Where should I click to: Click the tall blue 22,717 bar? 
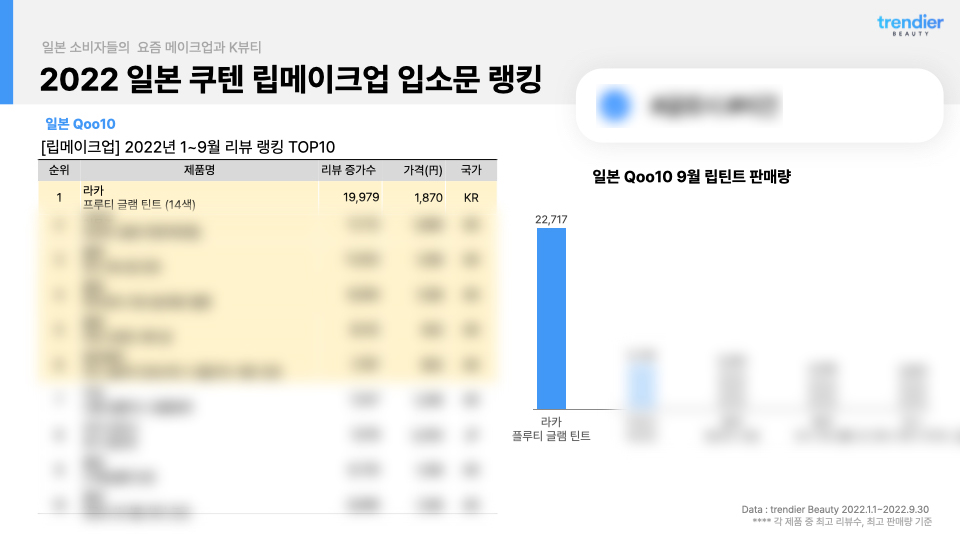tap(551, 318)
